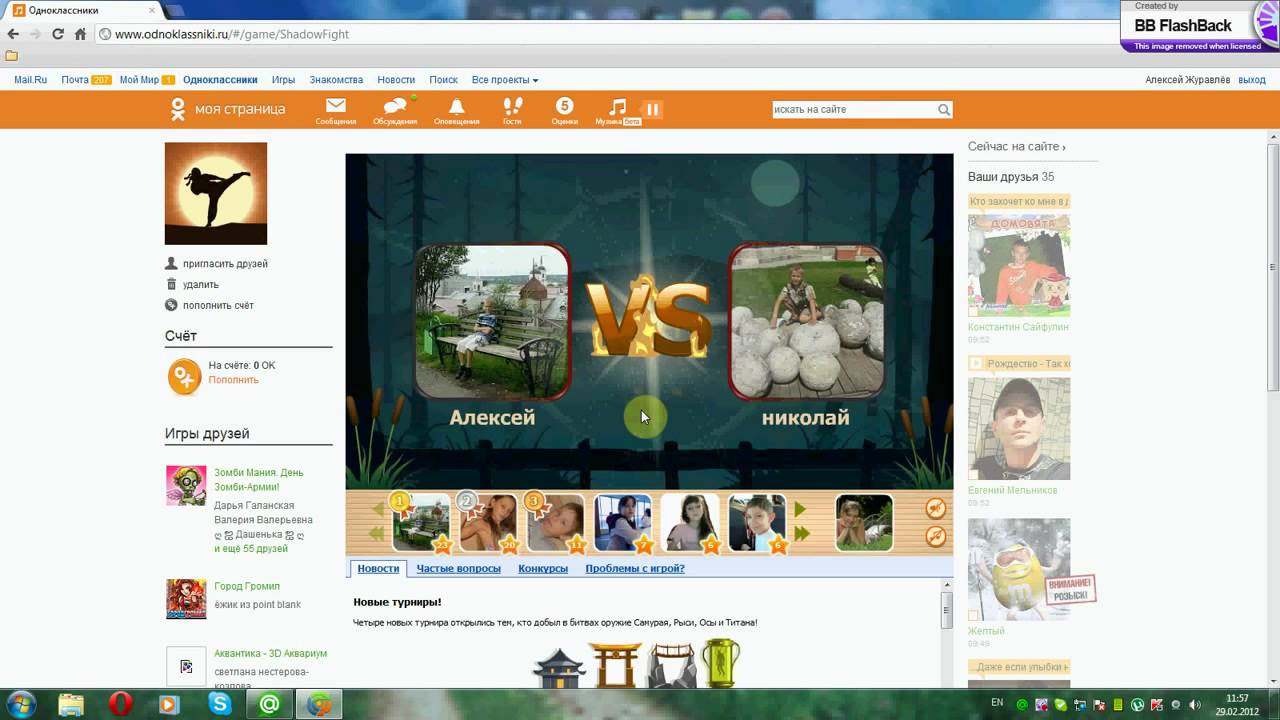Jump to rating list end with the double right arrow
1280x720 pixels.
point(802,535)
